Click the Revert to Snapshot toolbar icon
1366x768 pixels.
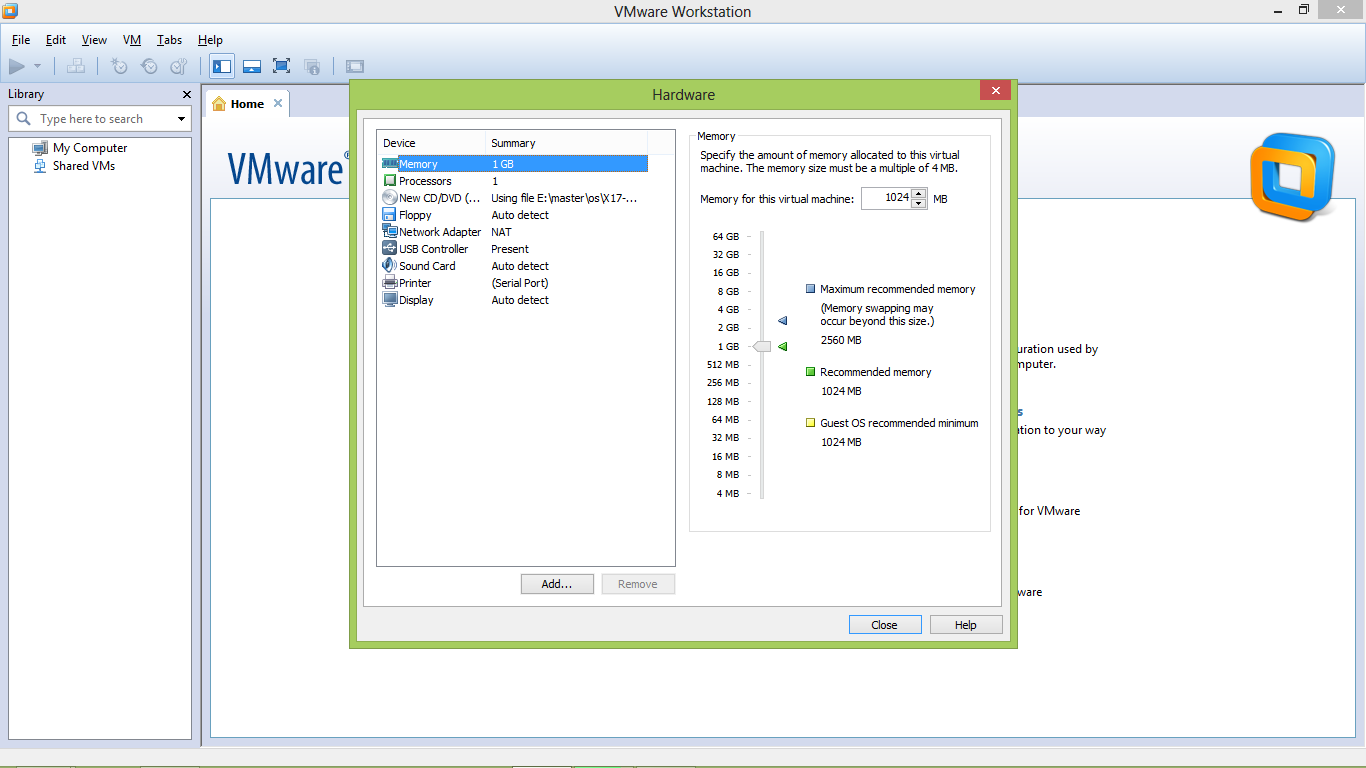pyautogui.click(x=149, y=66)
